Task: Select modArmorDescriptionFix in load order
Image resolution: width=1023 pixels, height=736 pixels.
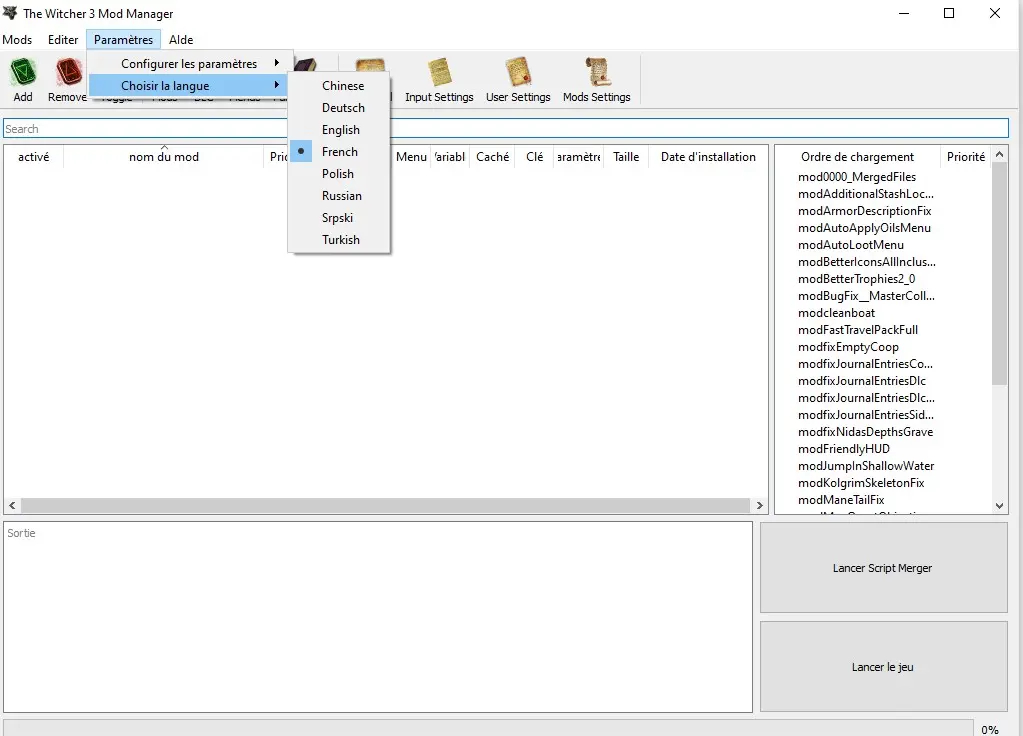Action: coord(864,211)
